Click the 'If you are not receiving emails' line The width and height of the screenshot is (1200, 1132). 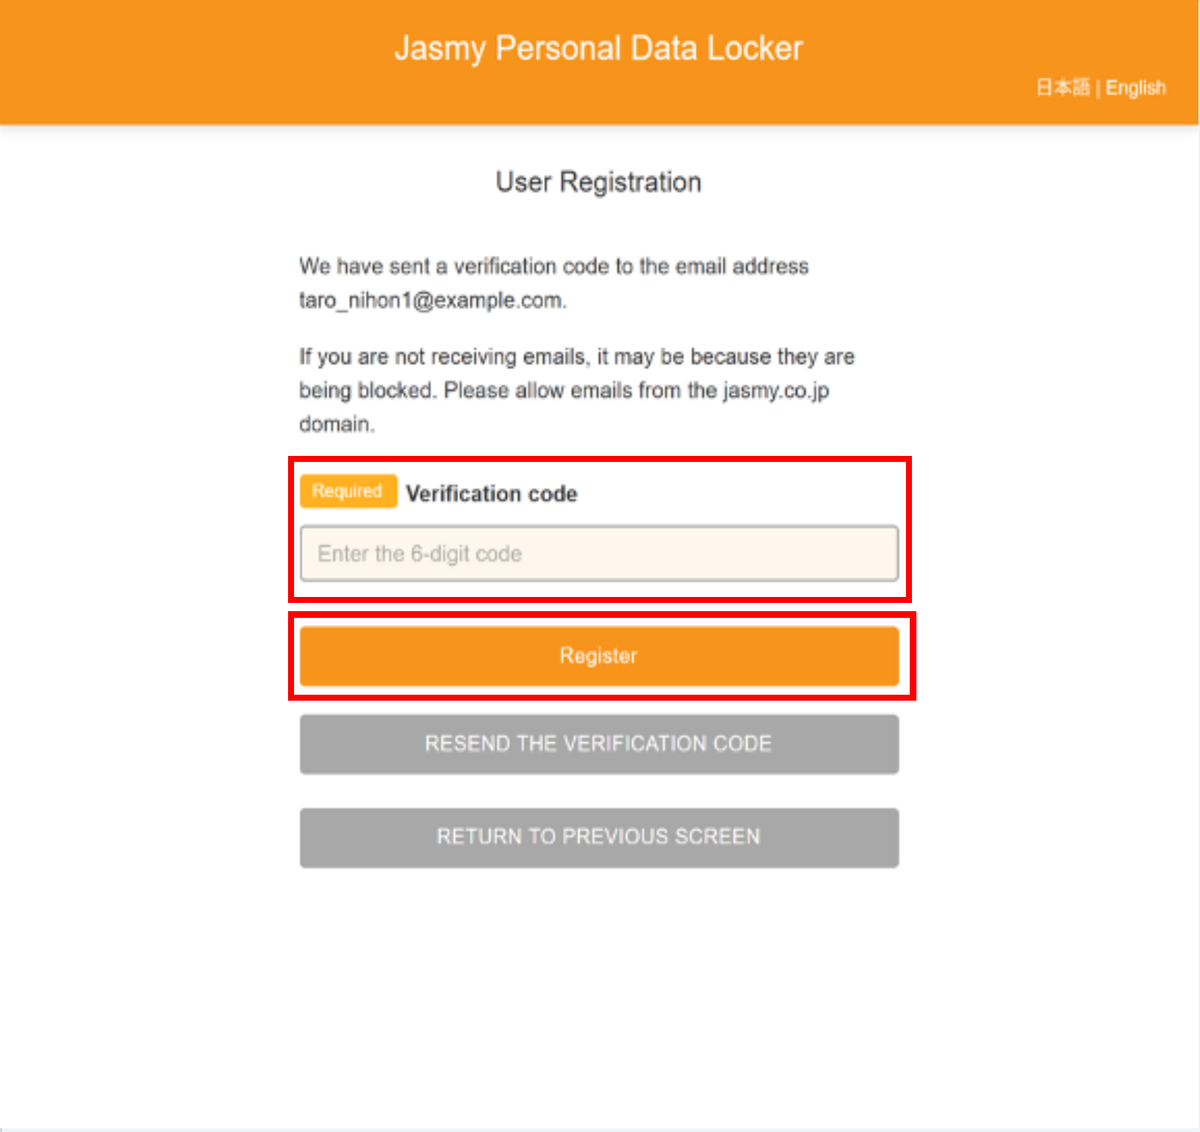(x=577, y=357)
